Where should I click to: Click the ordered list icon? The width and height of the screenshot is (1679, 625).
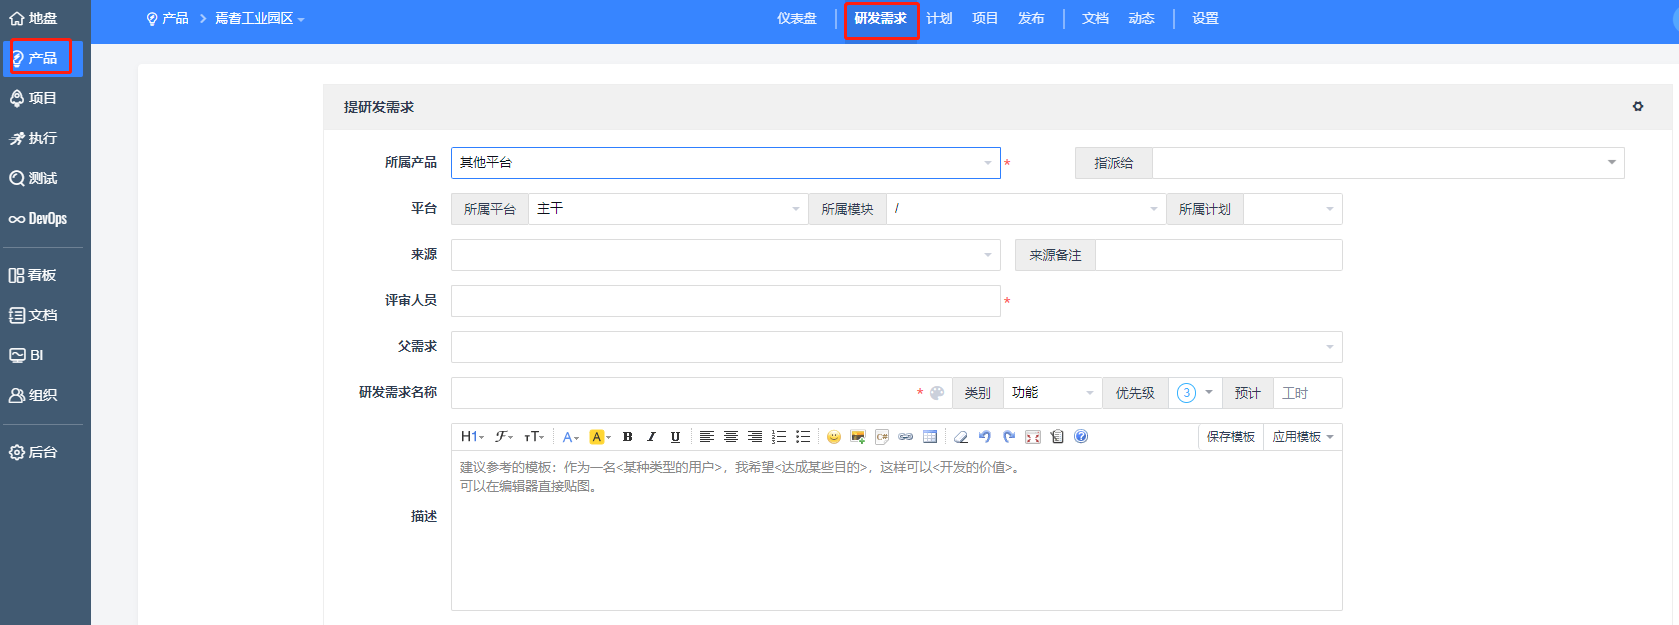coord(779,437)
